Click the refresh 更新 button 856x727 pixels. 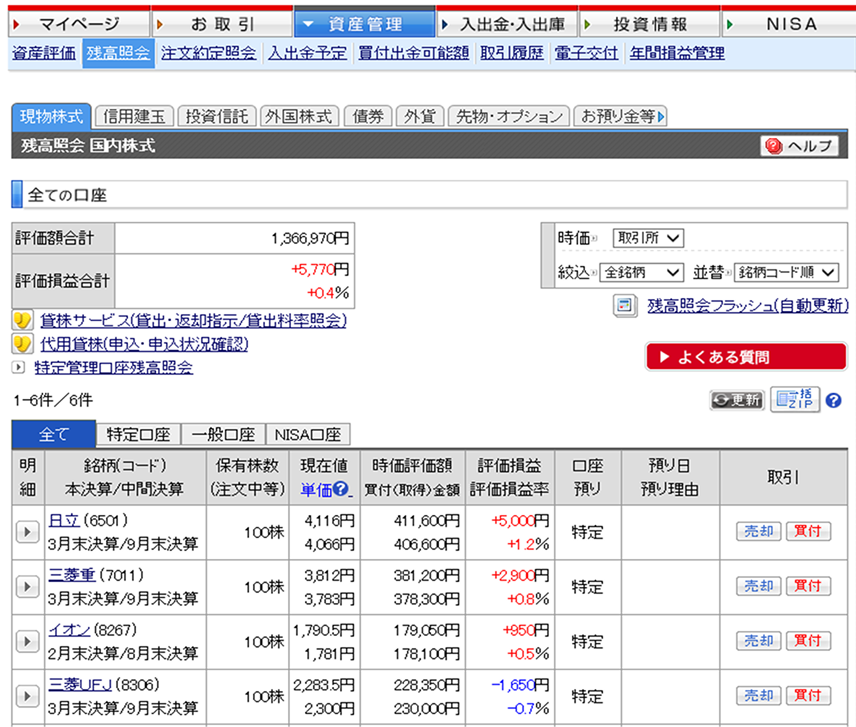737,401
